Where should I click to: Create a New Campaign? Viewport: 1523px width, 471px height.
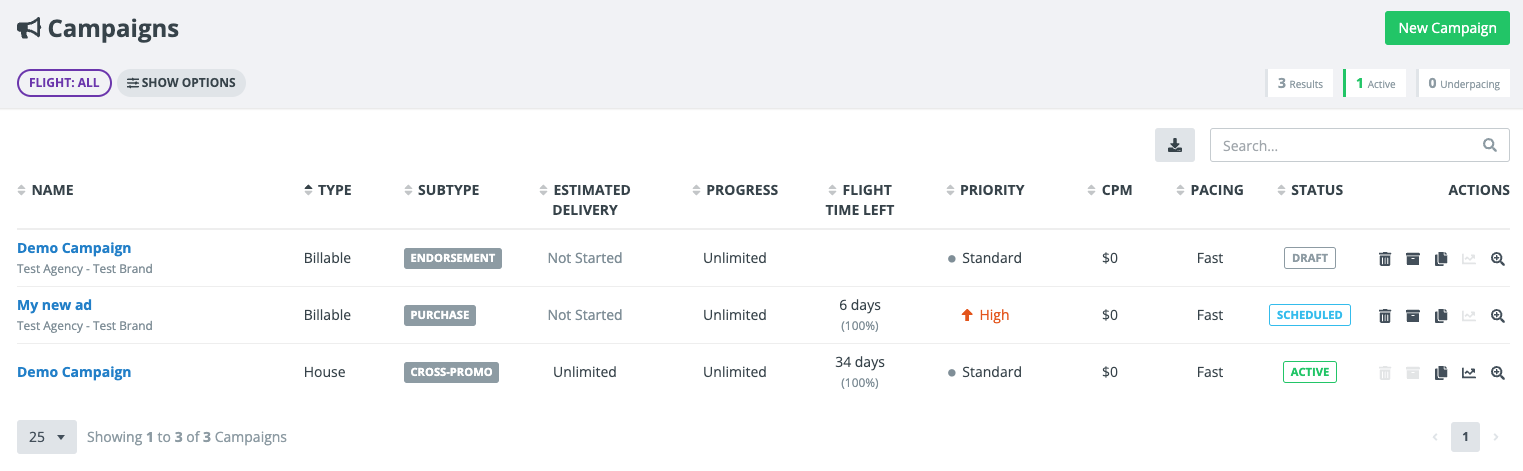[1446, 28]
